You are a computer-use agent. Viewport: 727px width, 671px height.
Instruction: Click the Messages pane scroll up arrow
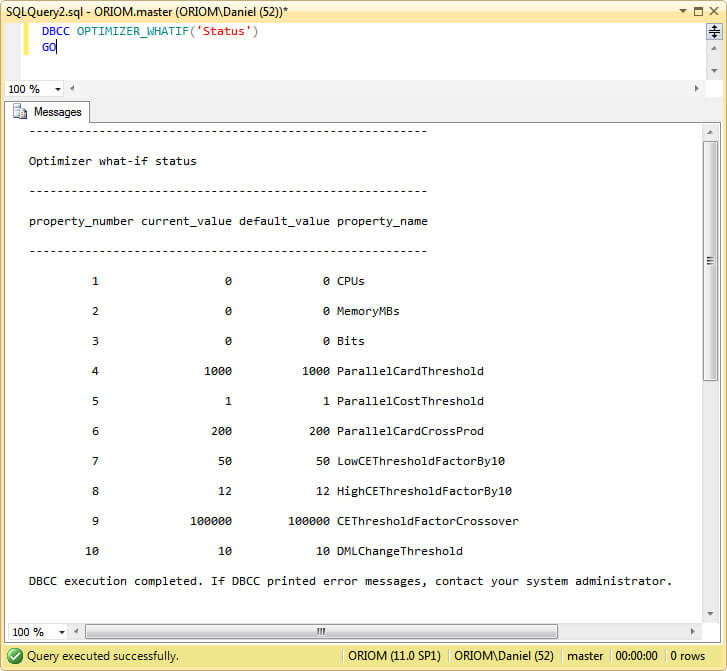coord(710,132)
